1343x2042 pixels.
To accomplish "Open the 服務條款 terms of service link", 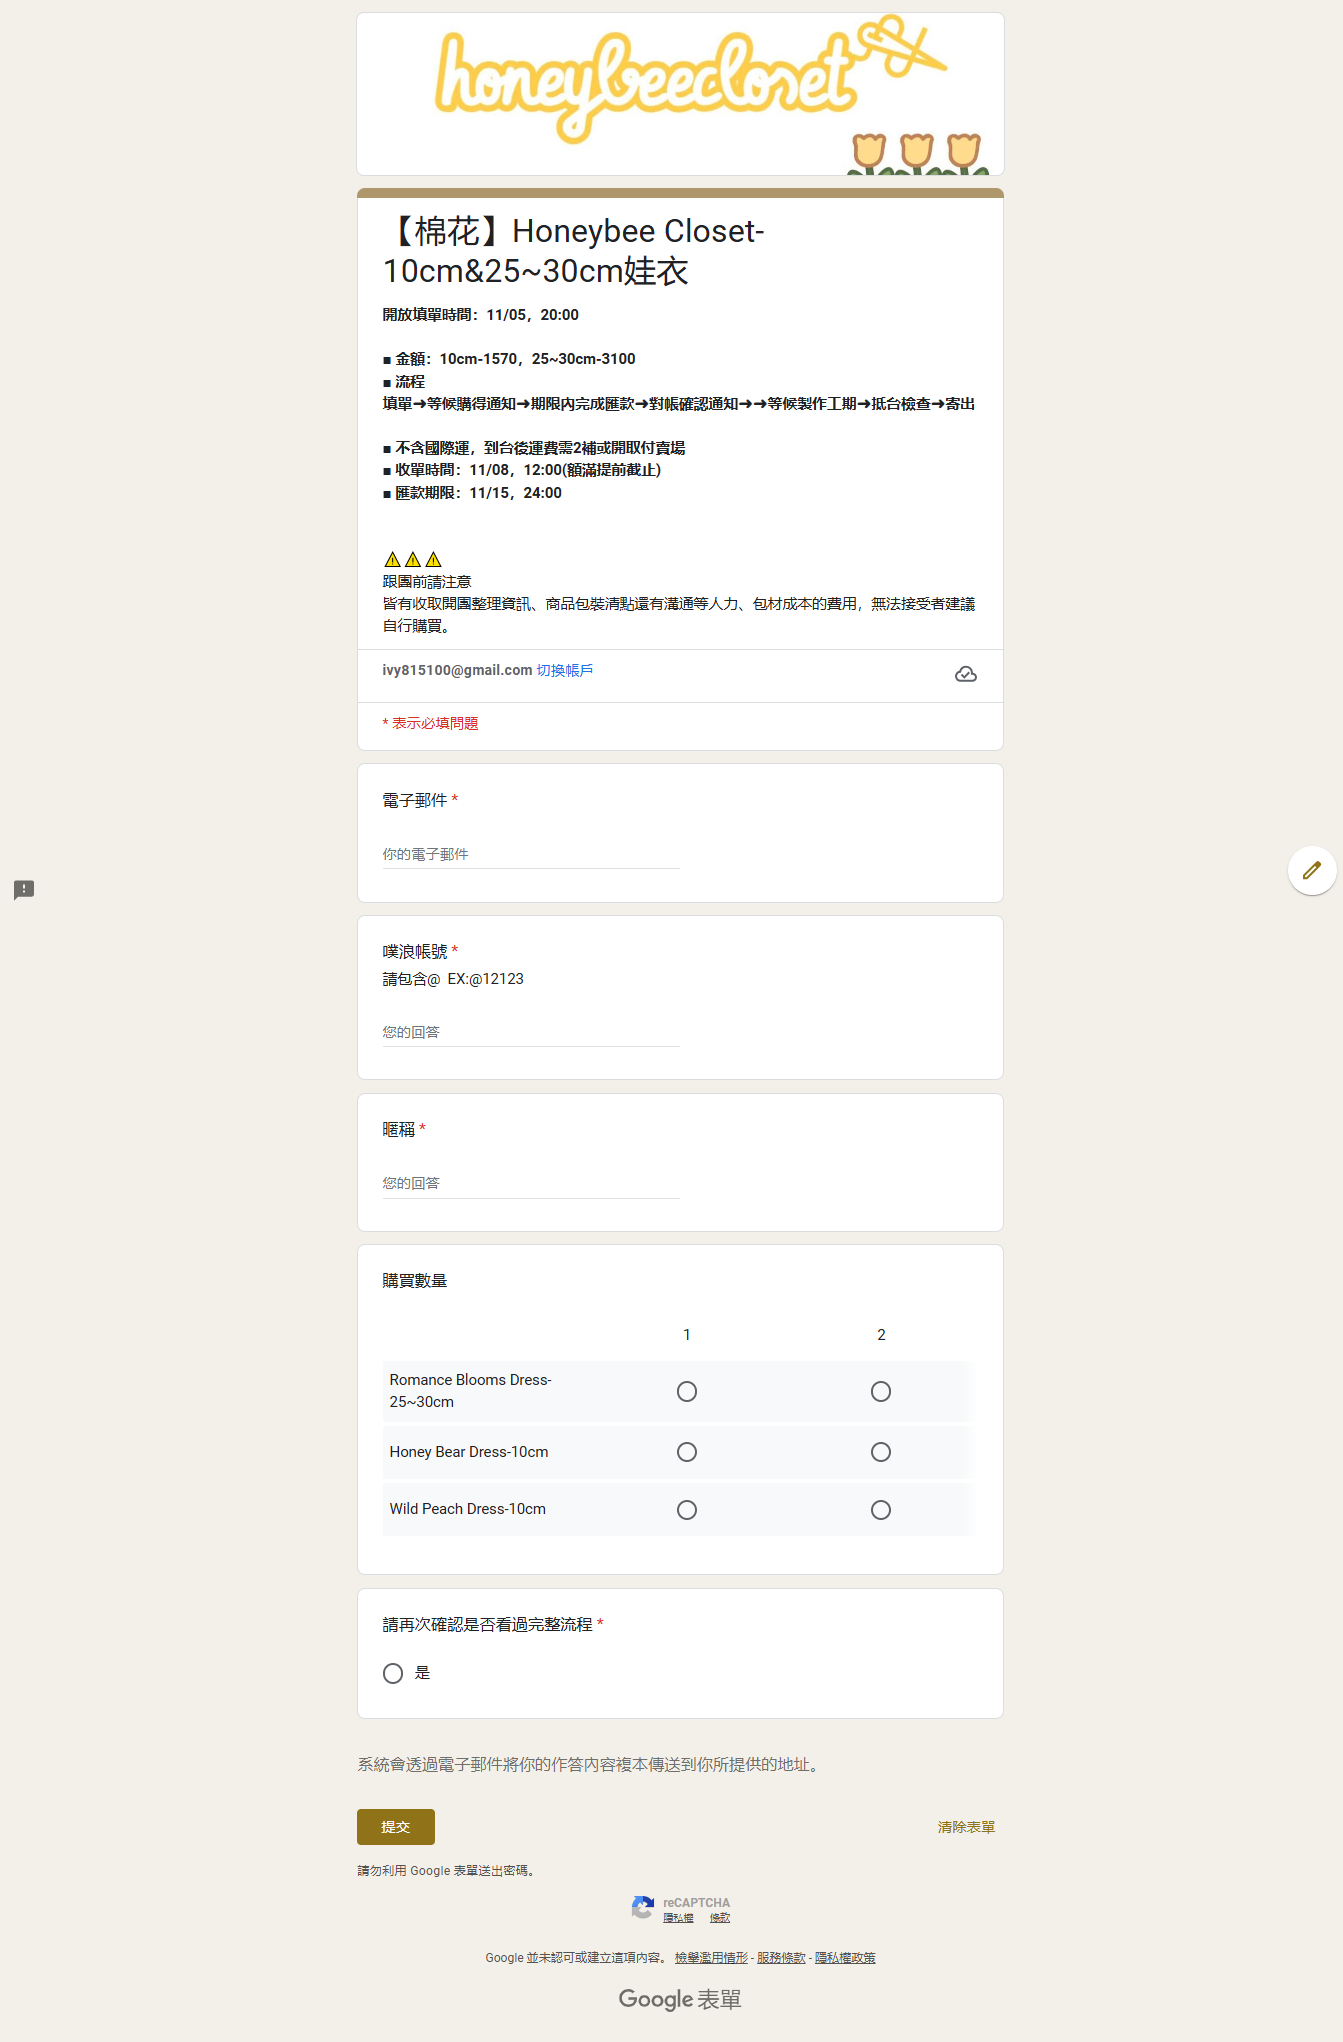I will click(781, 1958).
